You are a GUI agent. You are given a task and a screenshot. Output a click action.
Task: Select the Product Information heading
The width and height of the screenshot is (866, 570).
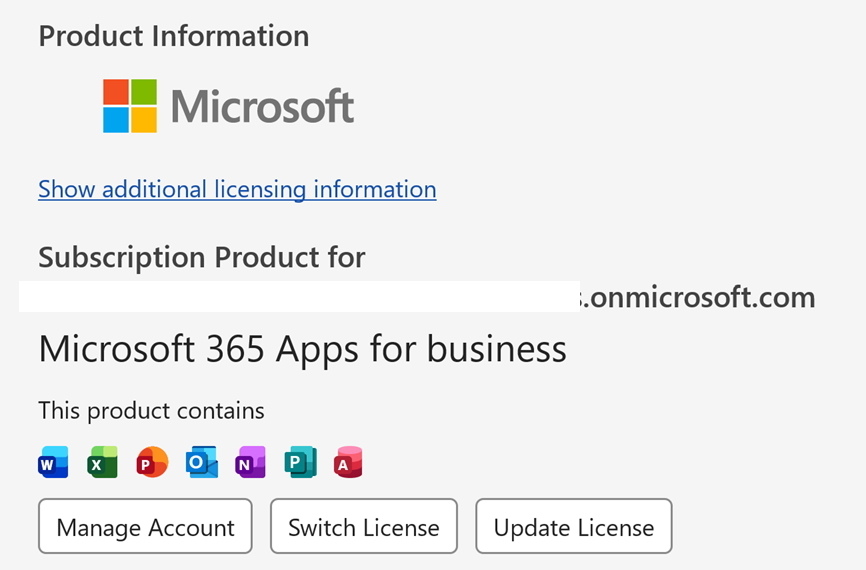click(174, 36)
